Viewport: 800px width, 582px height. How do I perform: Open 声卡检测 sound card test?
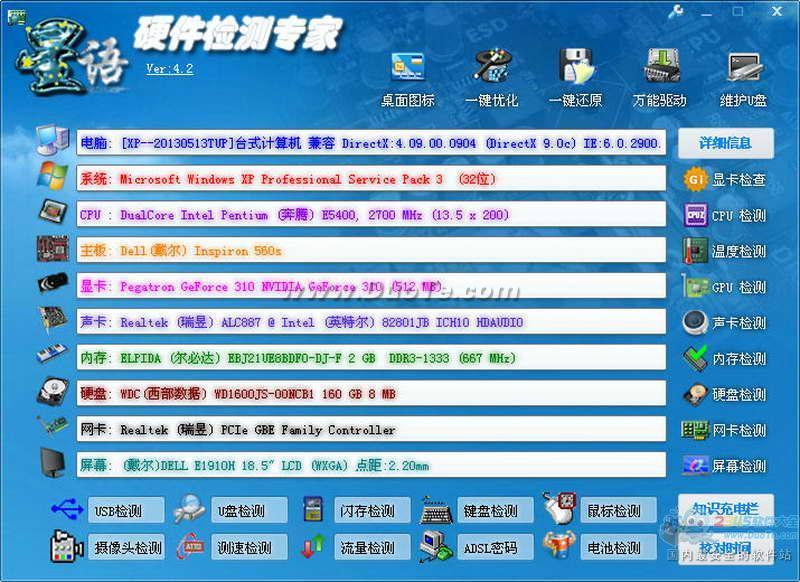724,322
